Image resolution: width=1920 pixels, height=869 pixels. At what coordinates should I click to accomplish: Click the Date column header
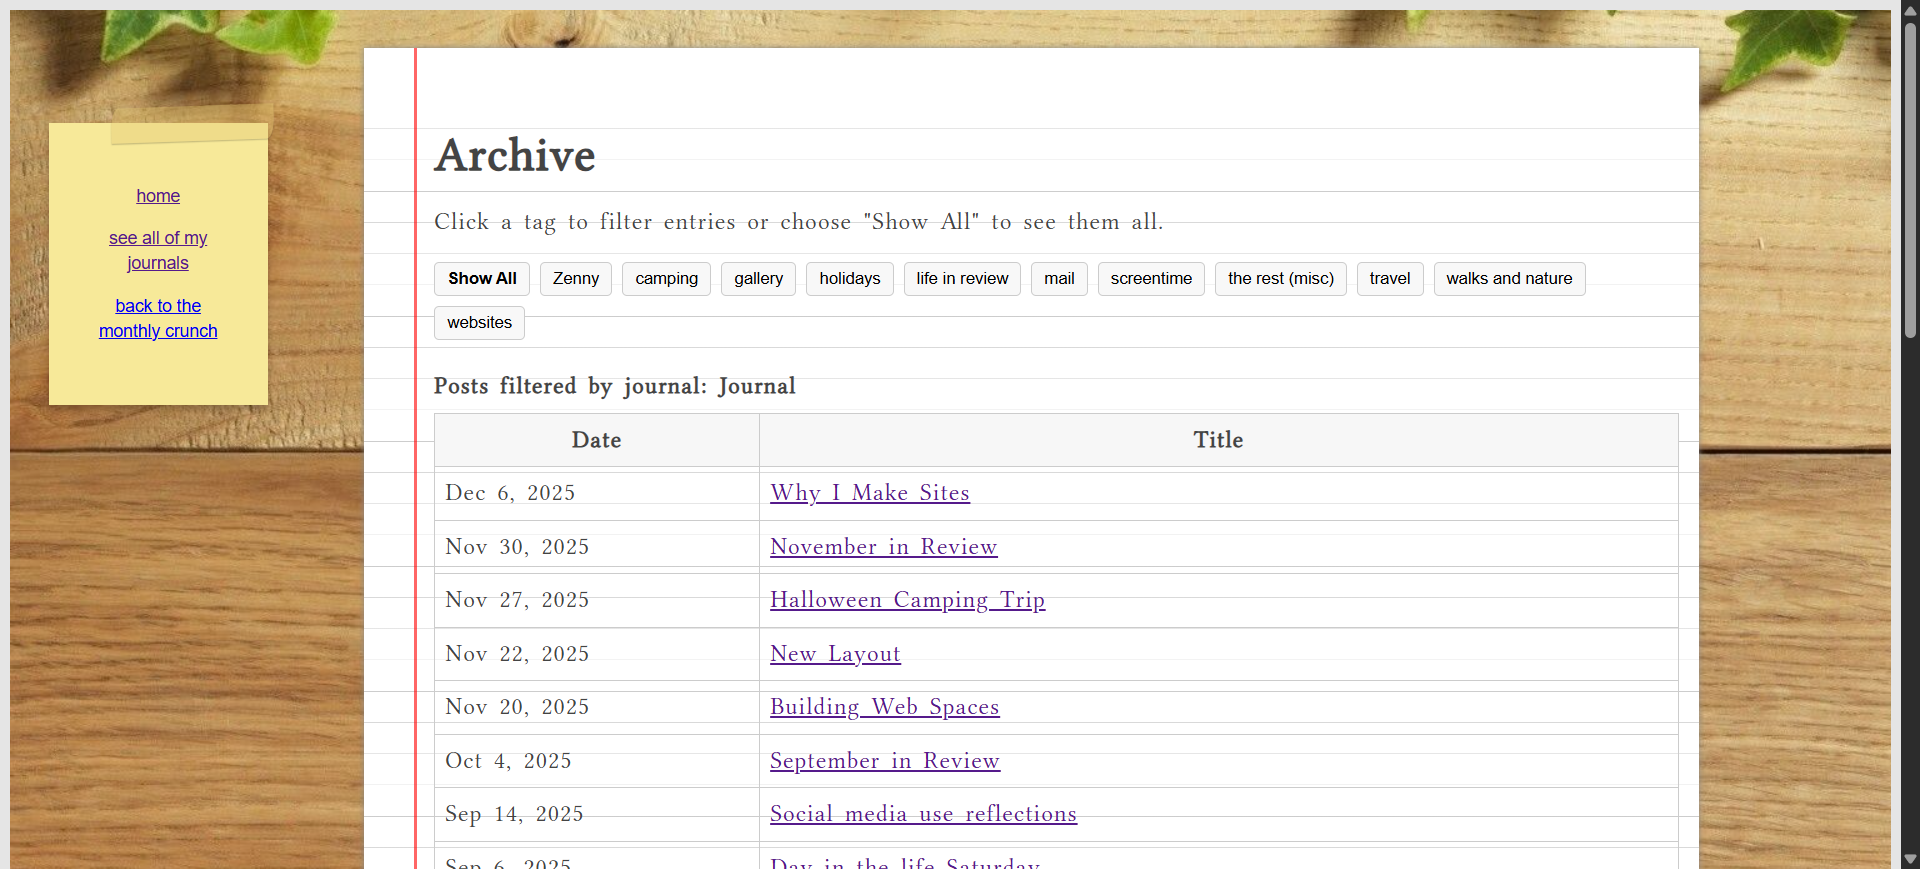tap(597, 440)
